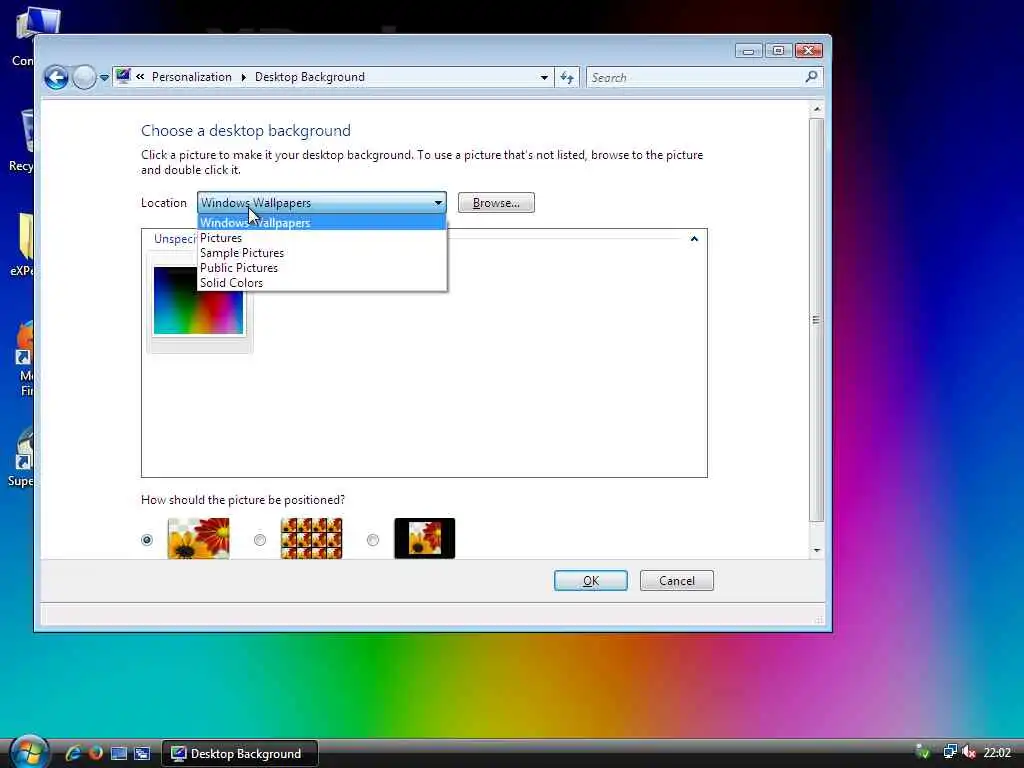Click Desktop Background taskbar button

(x=240, y=754)
